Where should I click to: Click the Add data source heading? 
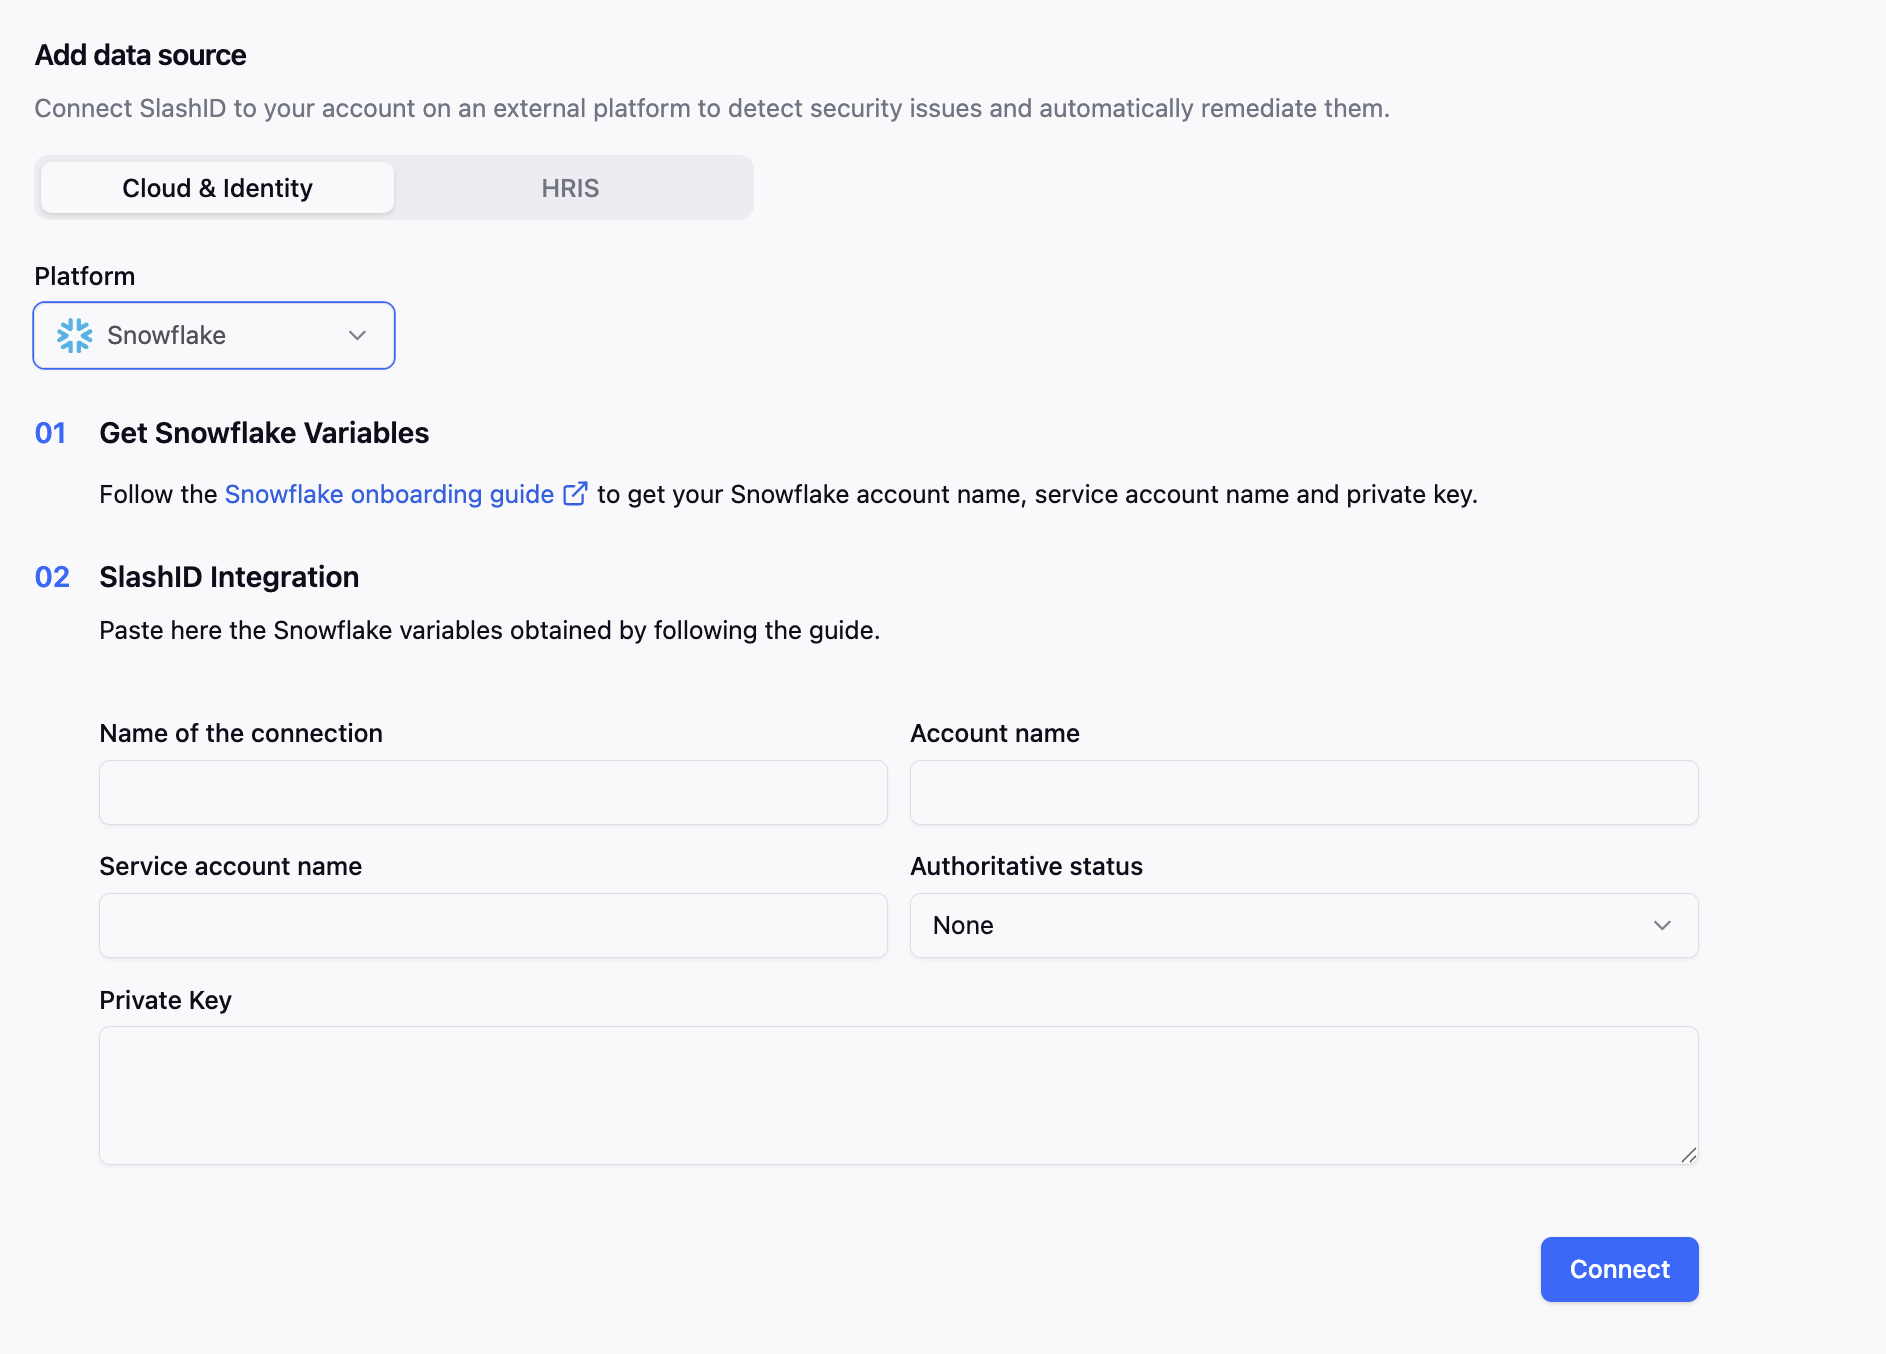click(140, 55)
